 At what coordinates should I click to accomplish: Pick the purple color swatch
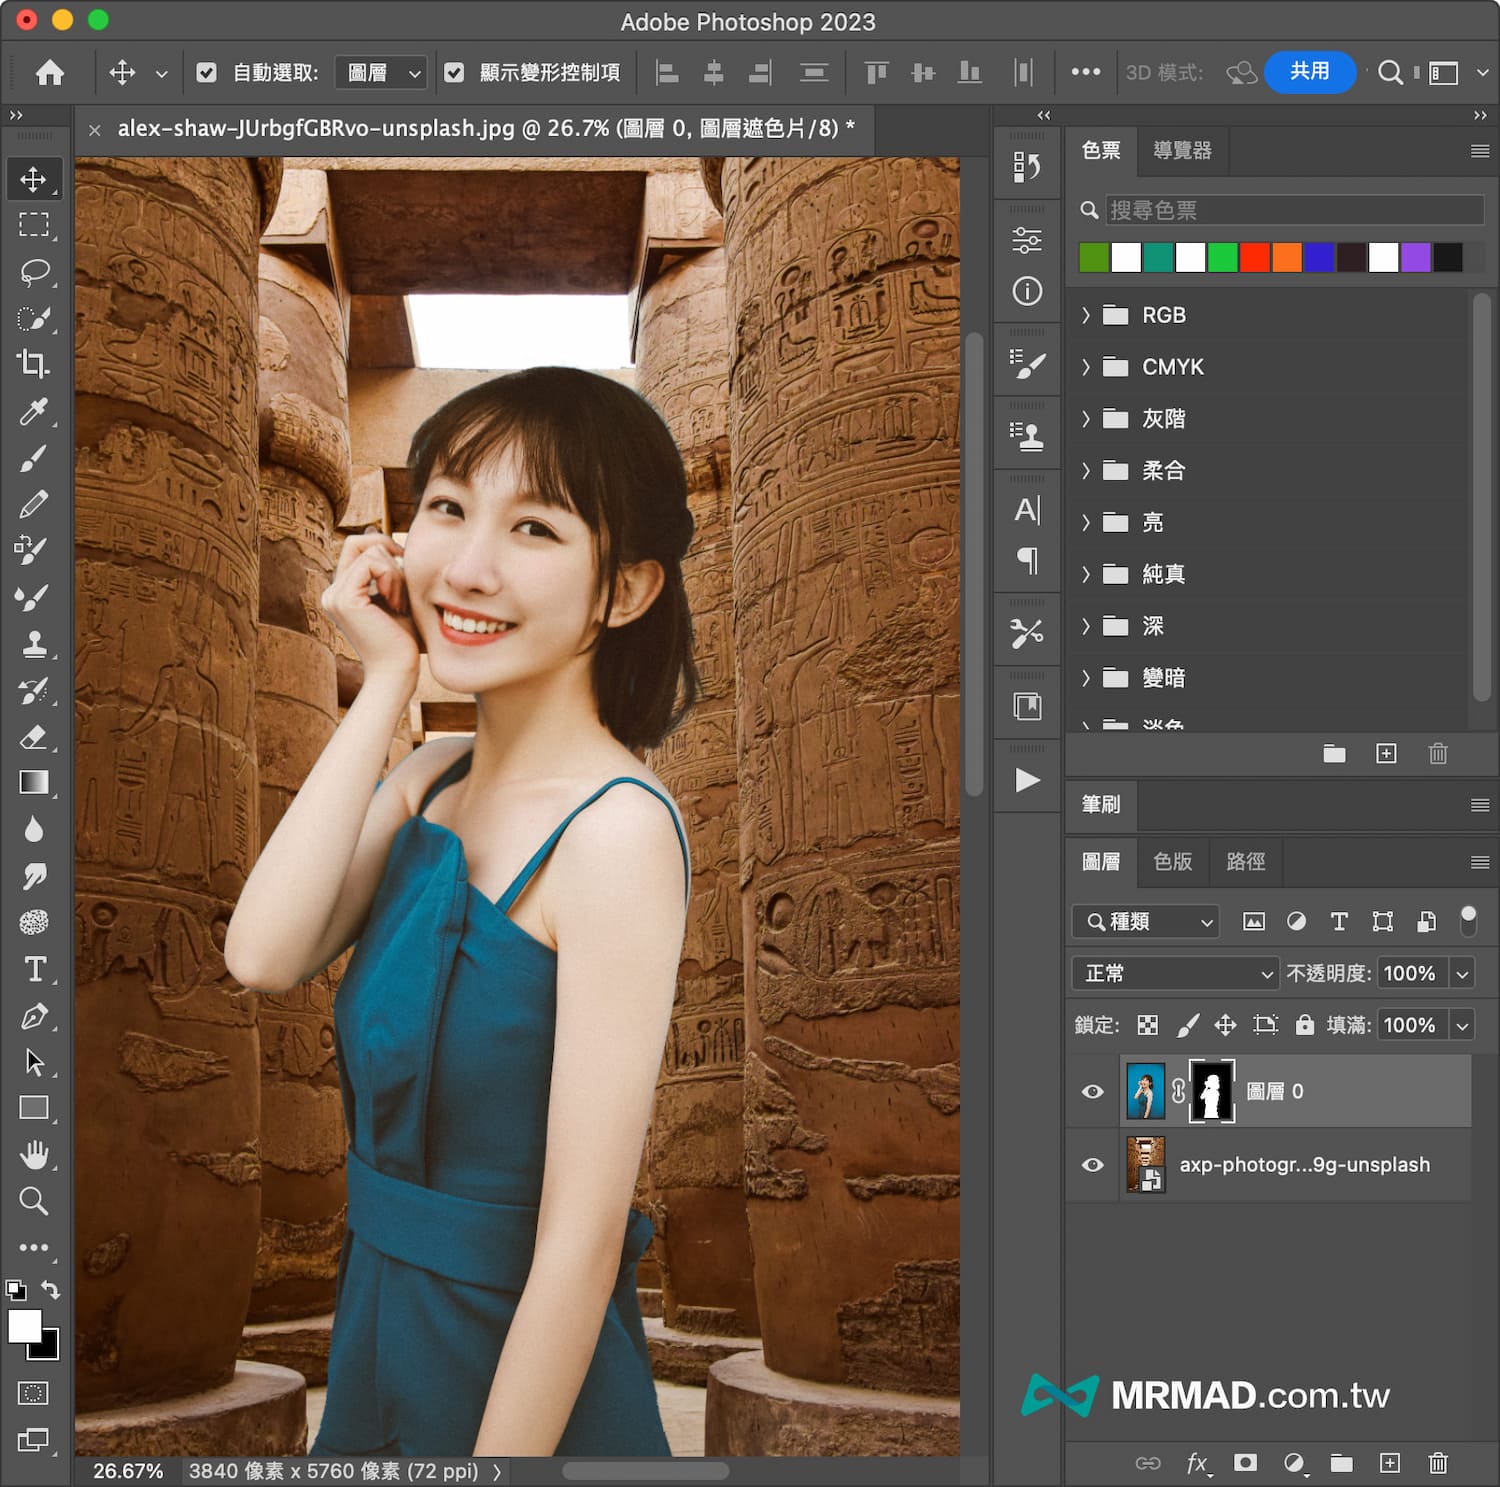coord(1415,257)
